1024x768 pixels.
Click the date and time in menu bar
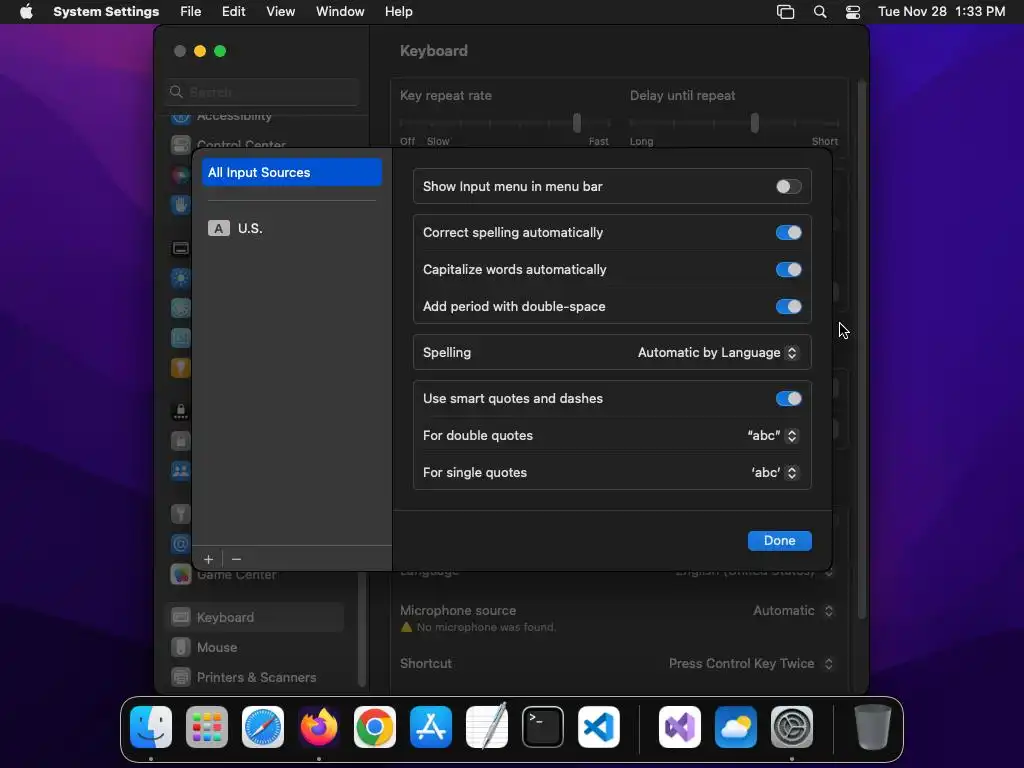pos(941,12)
